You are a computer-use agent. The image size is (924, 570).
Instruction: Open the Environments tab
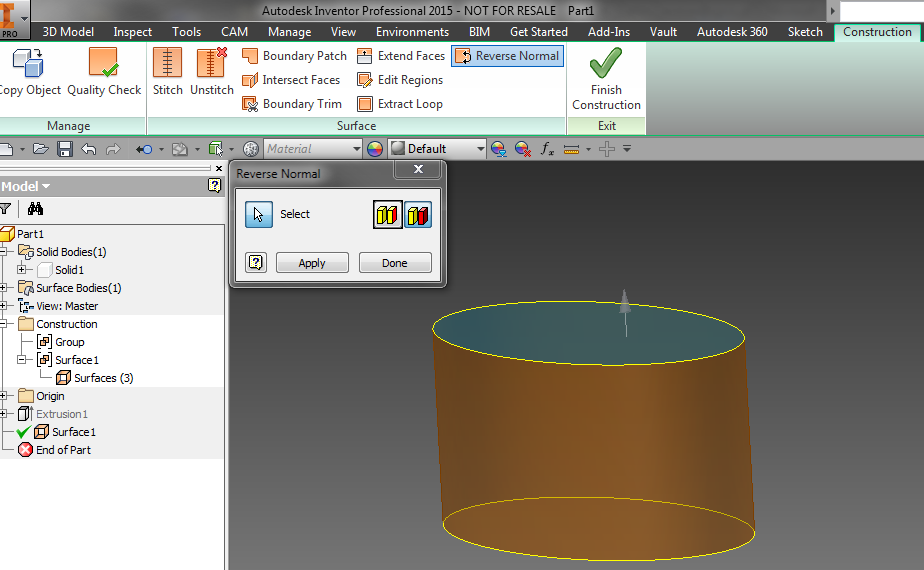pyautogui.click(x=412, y=32)
